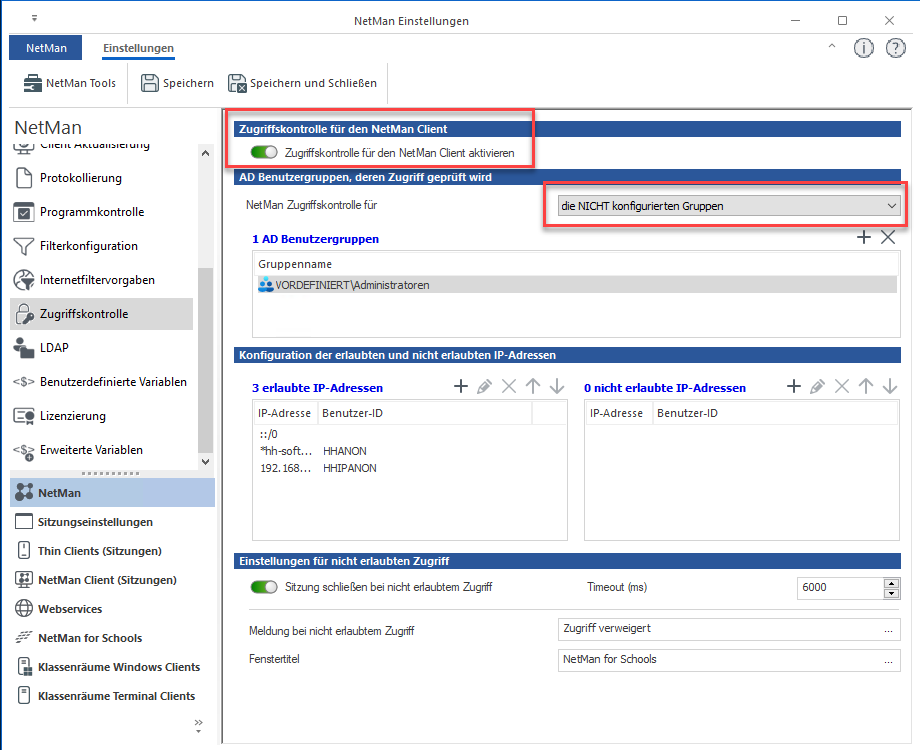Click Speichern und Schließen icon
Viewport: 920px width, 750px height.
click(236, 84)
